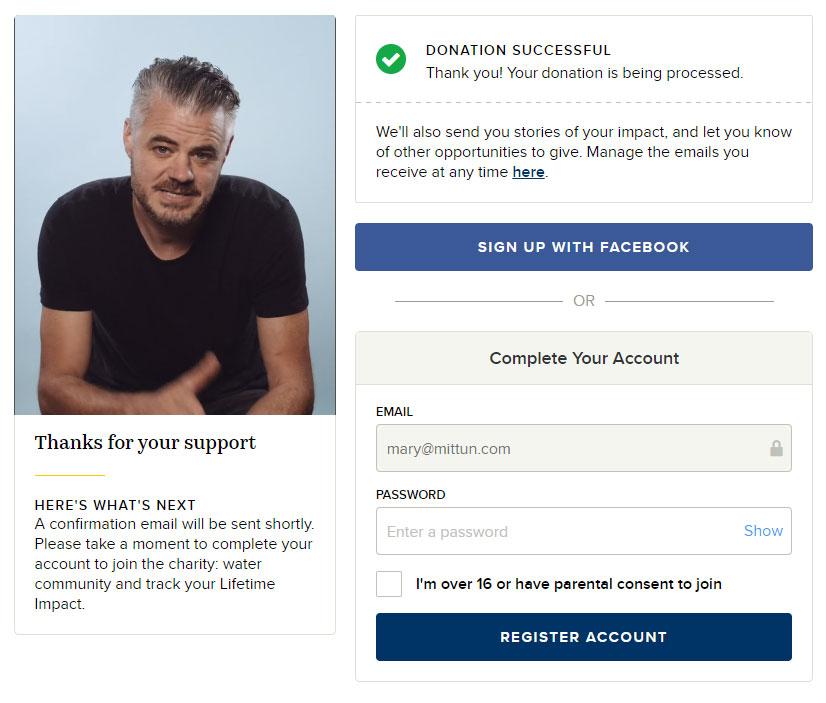Click the Sign Up With Facebook button

point(584,247)
